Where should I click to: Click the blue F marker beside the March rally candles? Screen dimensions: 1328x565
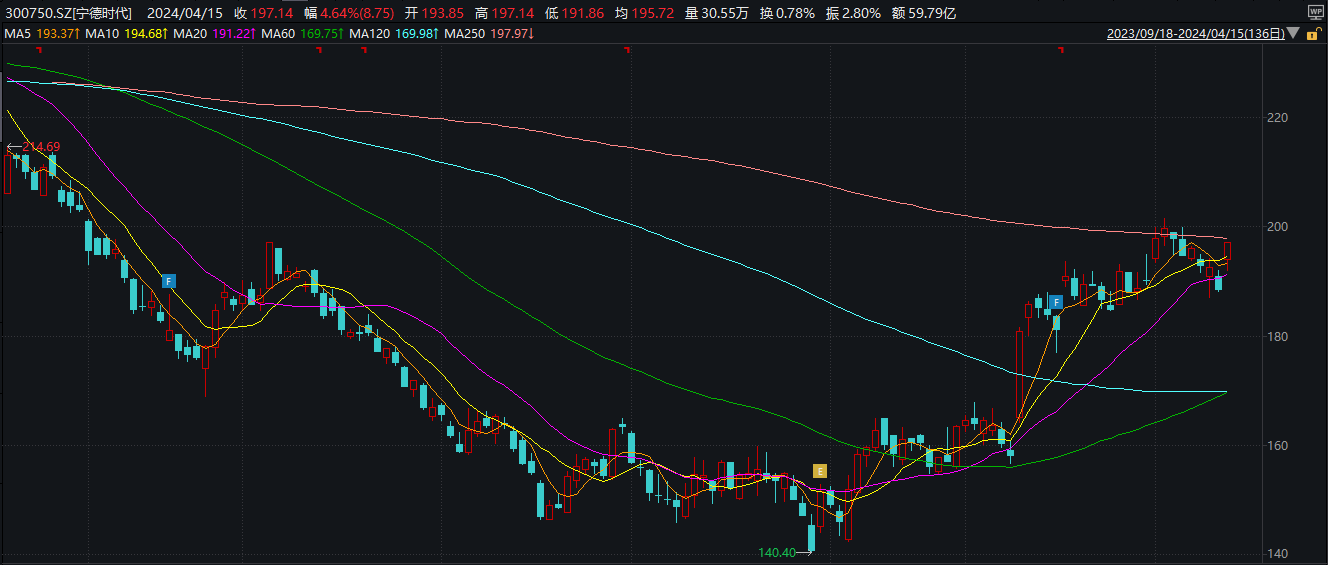[x=1055, y=301]
